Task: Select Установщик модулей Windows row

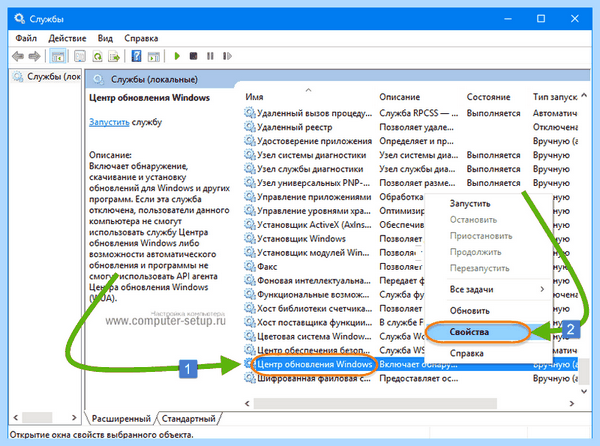Action: click(x=333, y=252)
